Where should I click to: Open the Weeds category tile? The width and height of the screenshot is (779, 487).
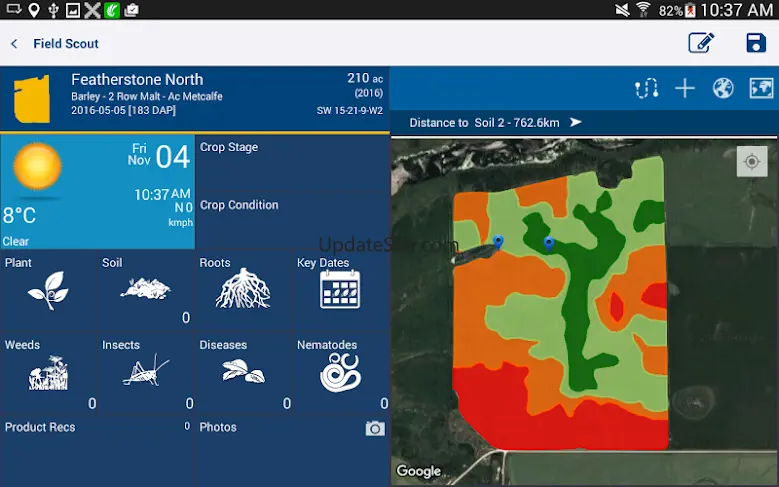[49, 373]
